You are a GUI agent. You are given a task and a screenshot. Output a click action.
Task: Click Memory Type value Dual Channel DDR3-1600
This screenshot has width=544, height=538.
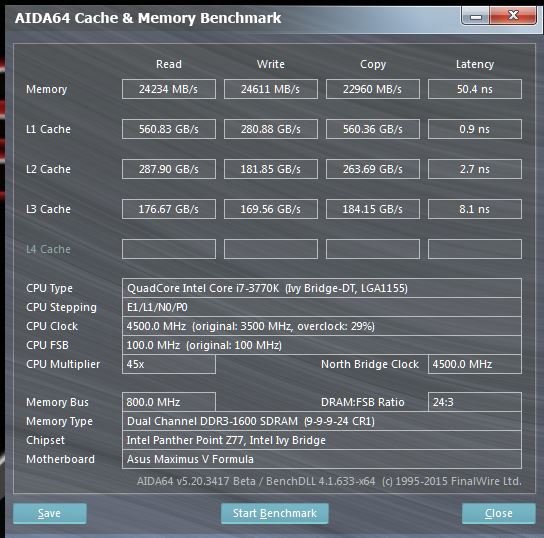tap(322, 421)
